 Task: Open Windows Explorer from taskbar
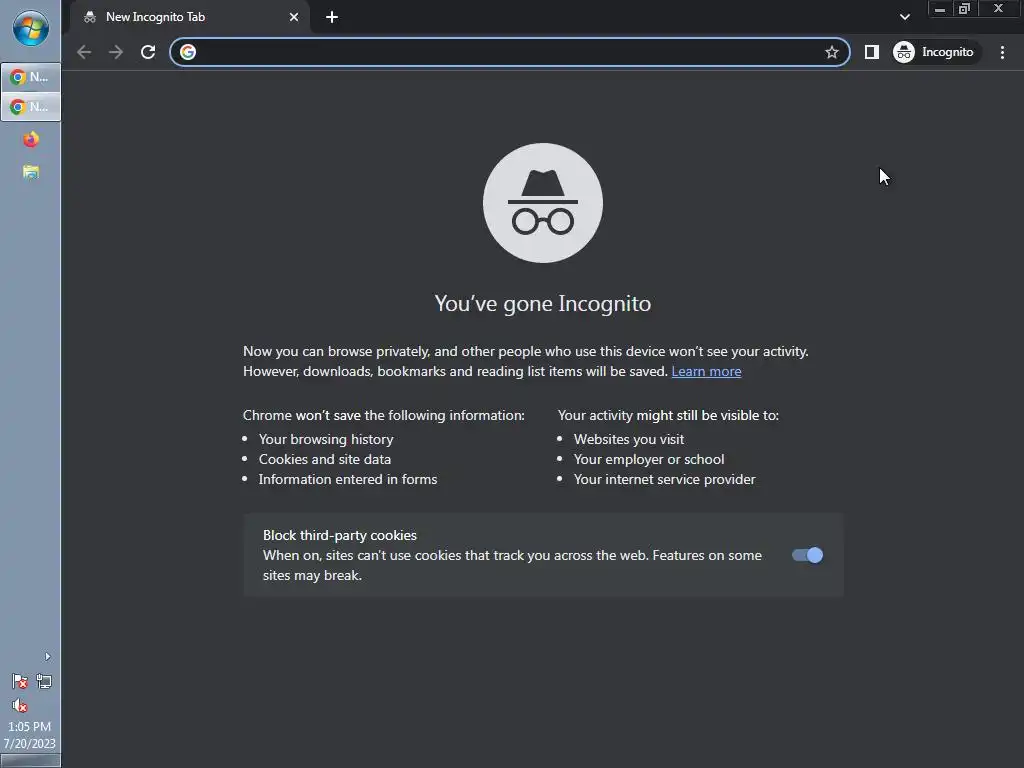point(31,172)
